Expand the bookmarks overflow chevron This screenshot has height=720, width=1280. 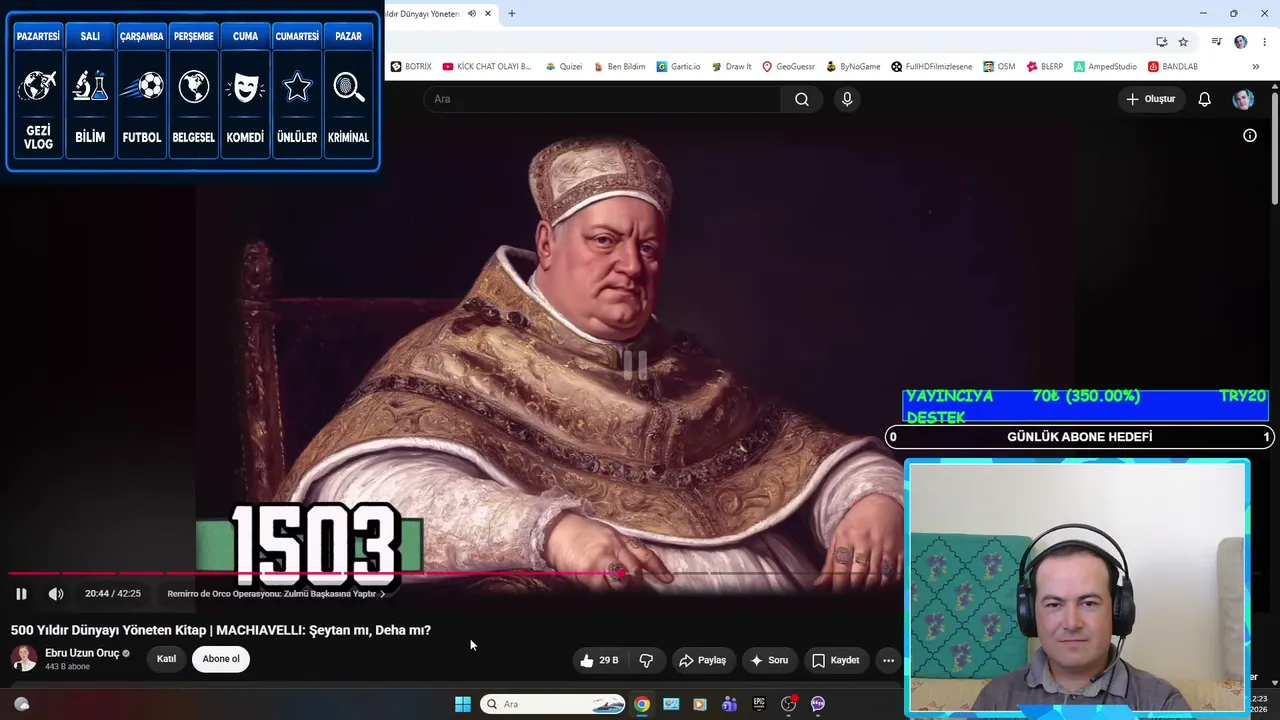pyautogui.click(x=1256, y=67)
